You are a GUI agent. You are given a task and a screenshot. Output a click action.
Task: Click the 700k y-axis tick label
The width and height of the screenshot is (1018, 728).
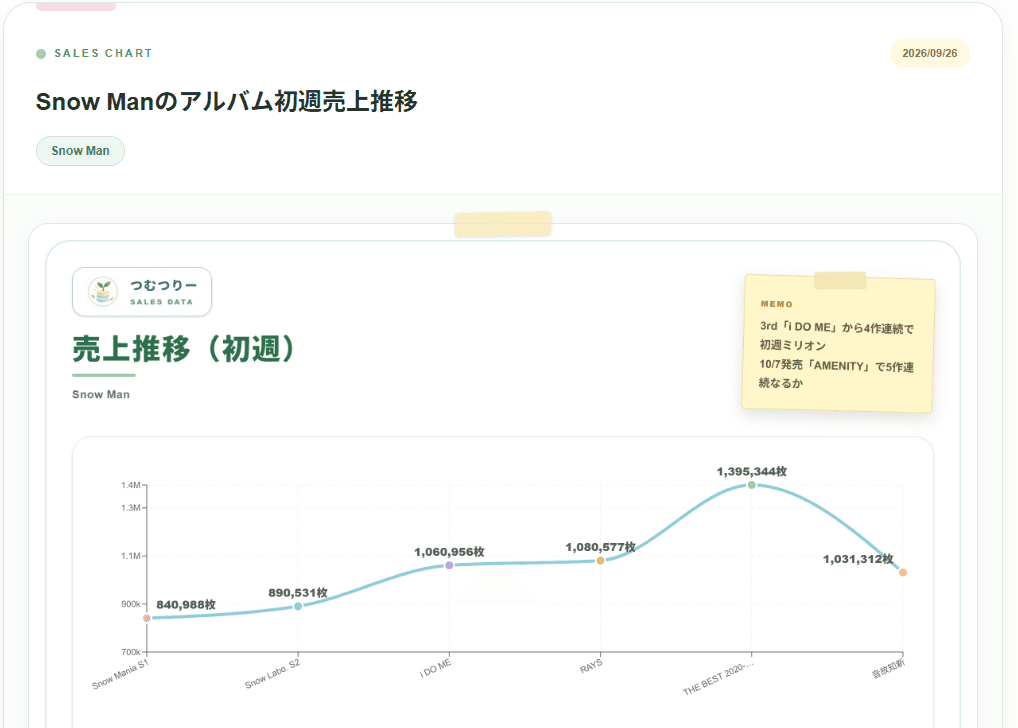click(130, 652)
